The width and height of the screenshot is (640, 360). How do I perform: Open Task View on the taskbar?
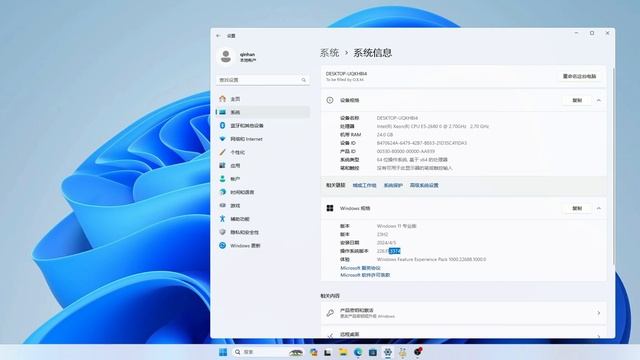[328, 352]
